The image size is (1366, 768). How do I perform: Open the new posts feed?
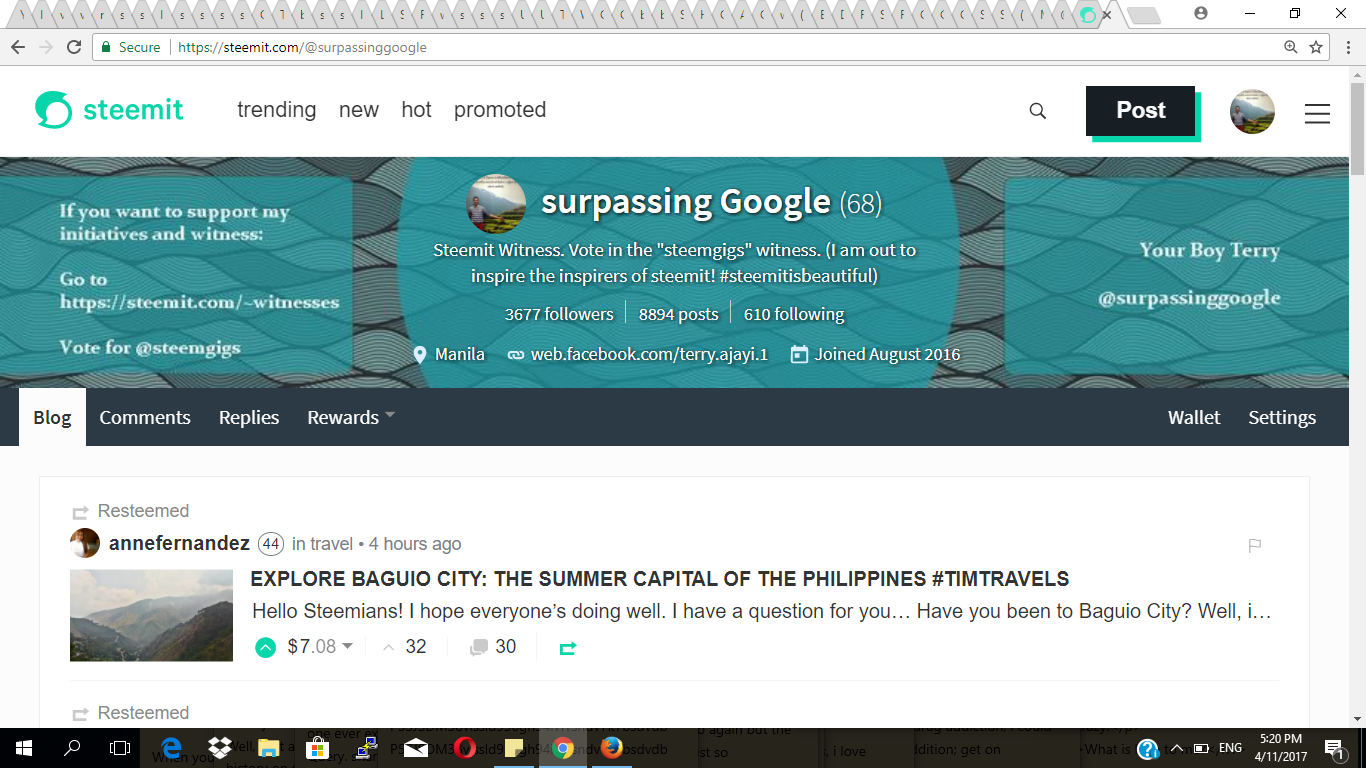click(359, 110)
